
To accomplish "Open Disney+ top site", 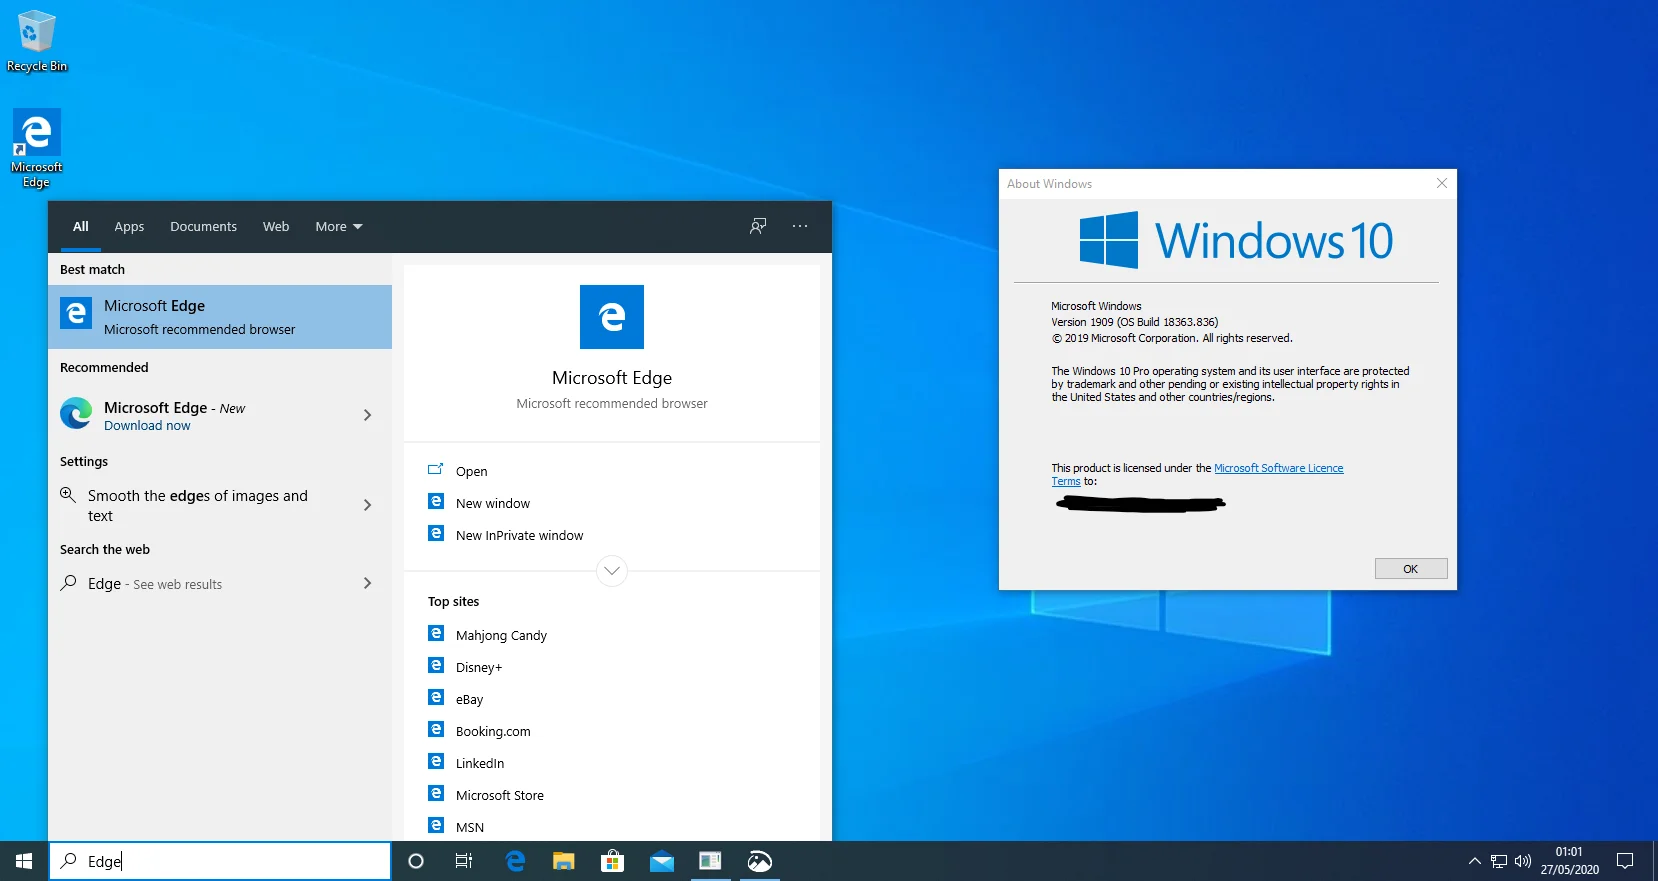I will pos(479,667).
